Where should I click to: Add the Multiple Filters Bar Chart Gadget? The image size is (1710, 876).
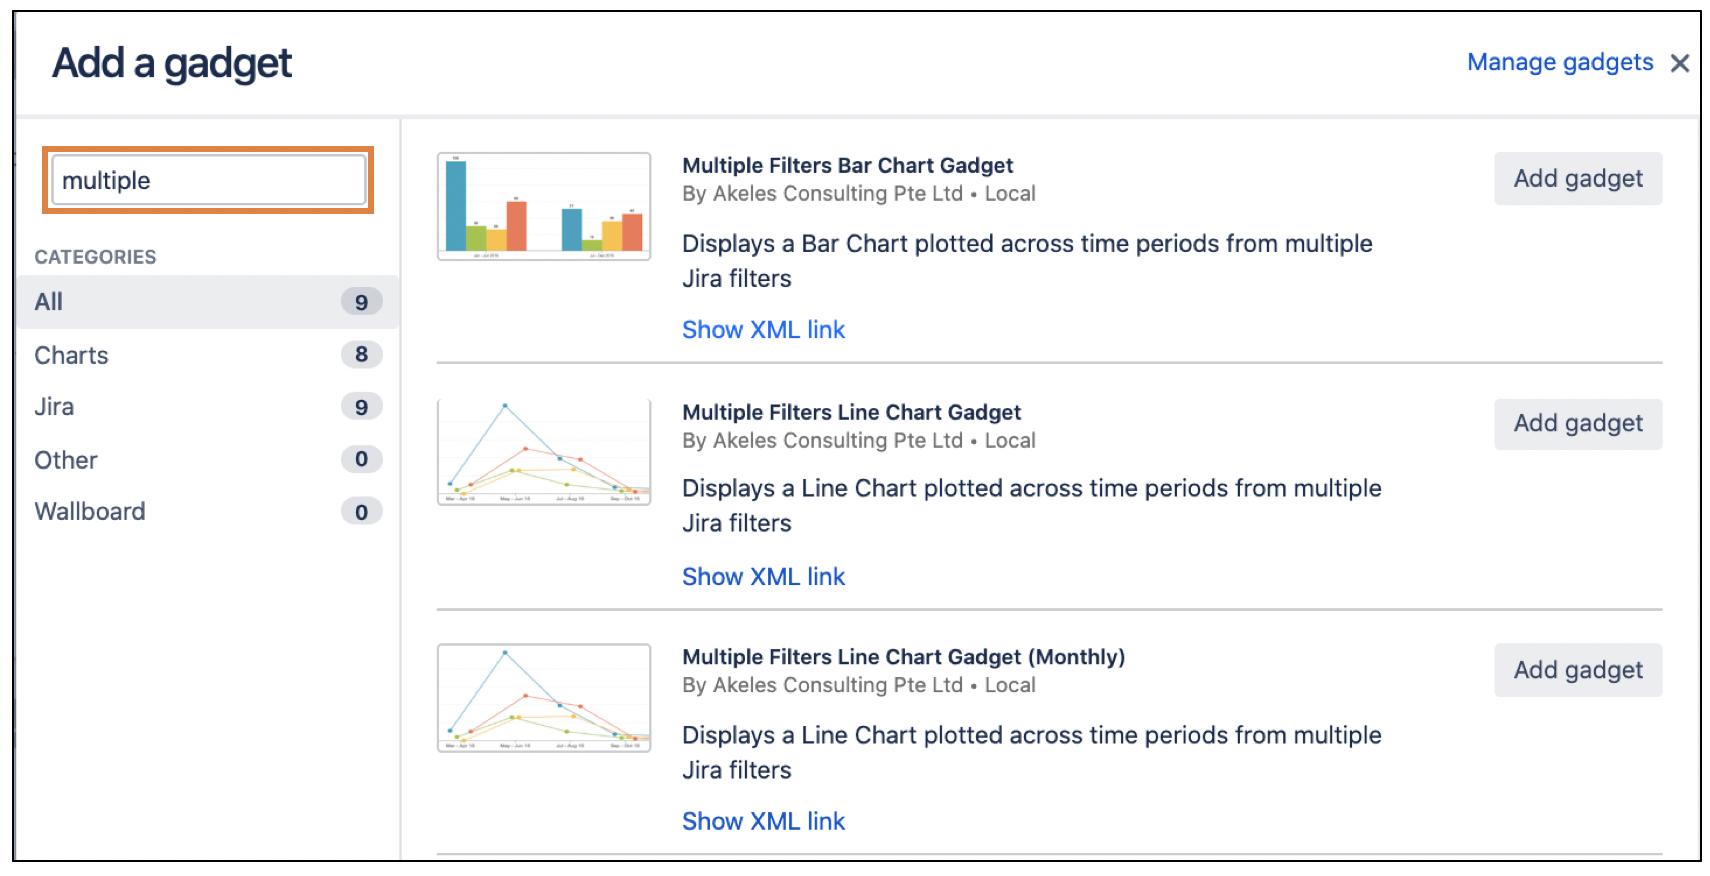click(1577, 178)
